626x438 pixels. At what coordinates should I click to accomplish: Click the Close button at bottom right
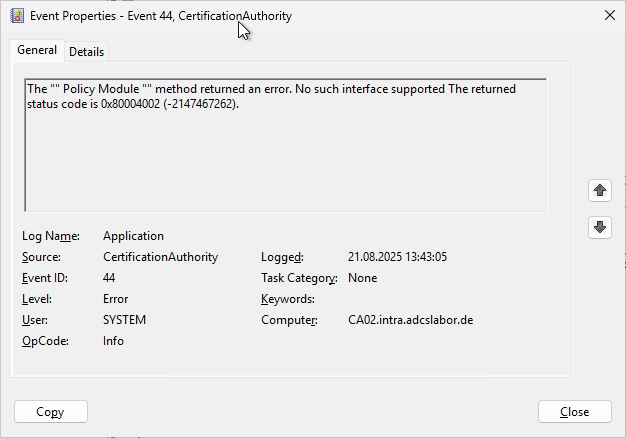[x=574, y=412]
